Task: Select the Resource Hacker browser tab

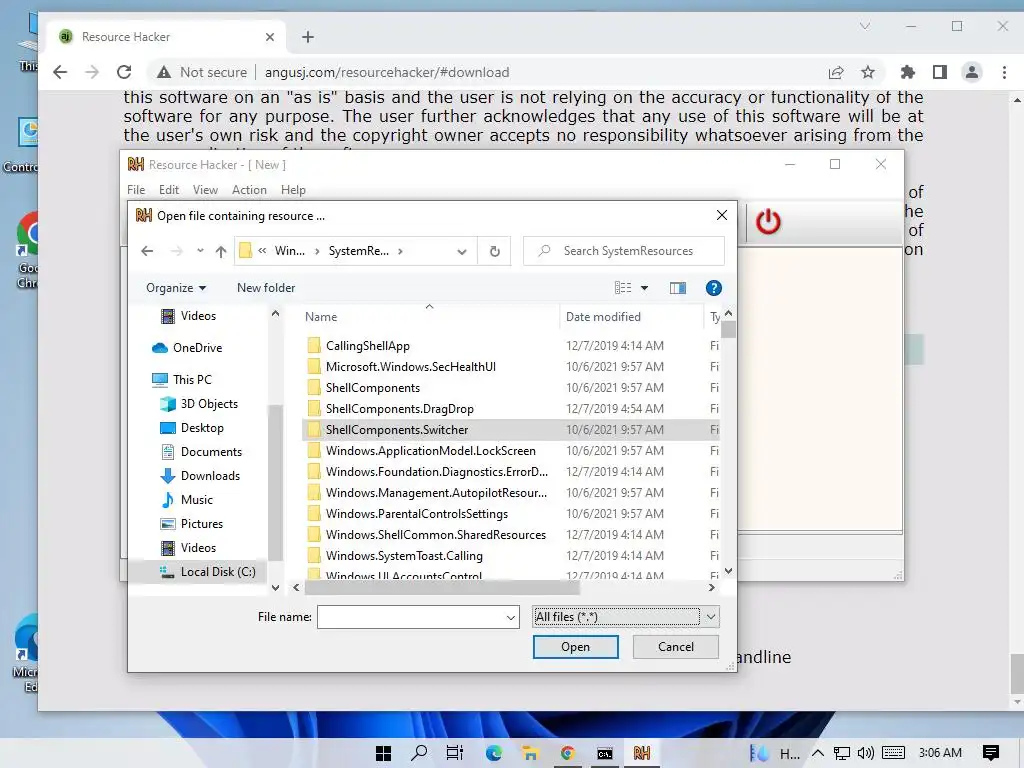Action: click(167, 37)
